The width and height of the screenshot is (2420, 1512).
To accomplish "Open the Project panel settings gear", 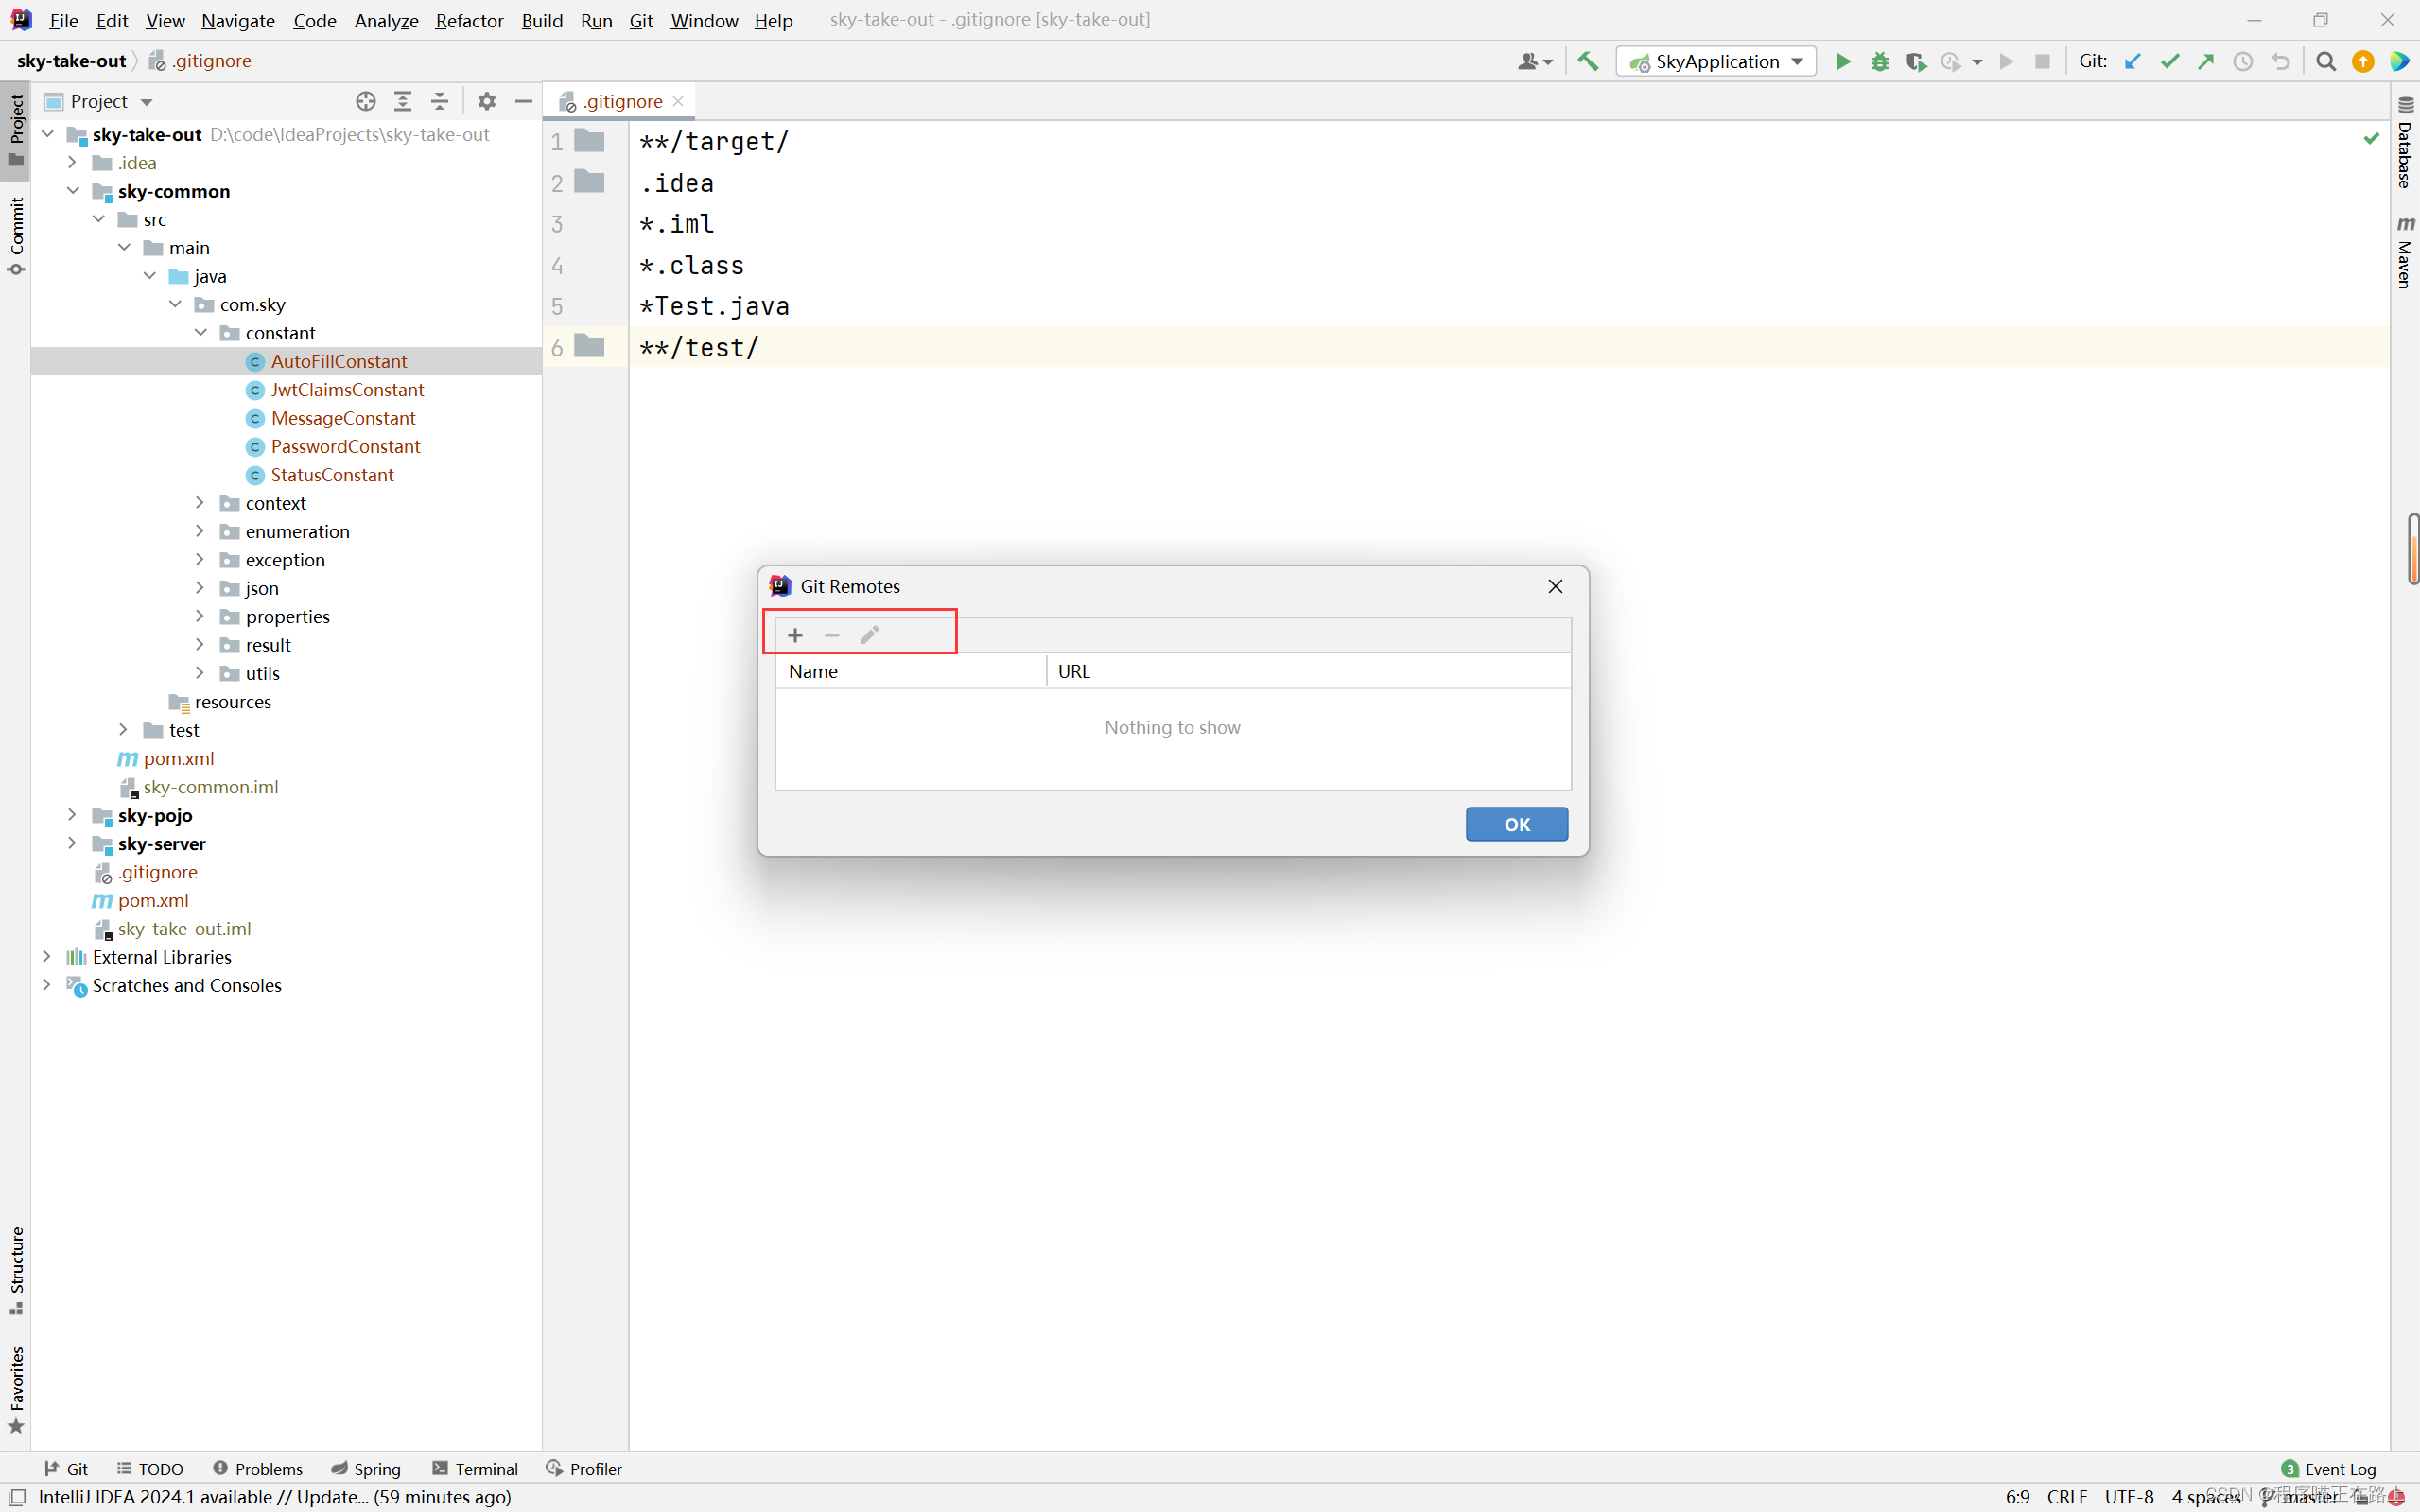I will (x=487, y=101).
